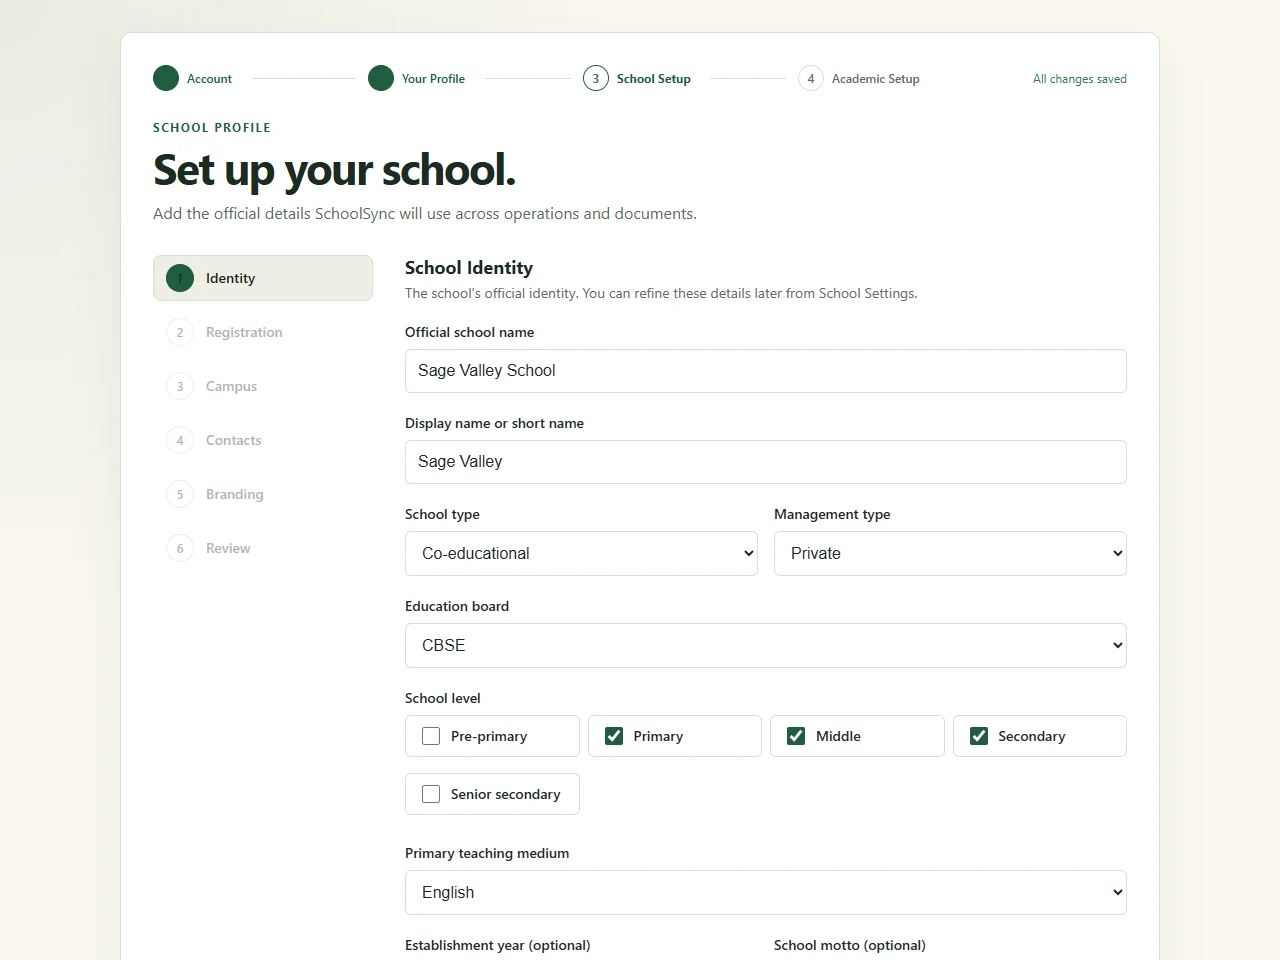Return to the Your Profile step label
Screen dimensions: 1280x960
click(433, 79)
